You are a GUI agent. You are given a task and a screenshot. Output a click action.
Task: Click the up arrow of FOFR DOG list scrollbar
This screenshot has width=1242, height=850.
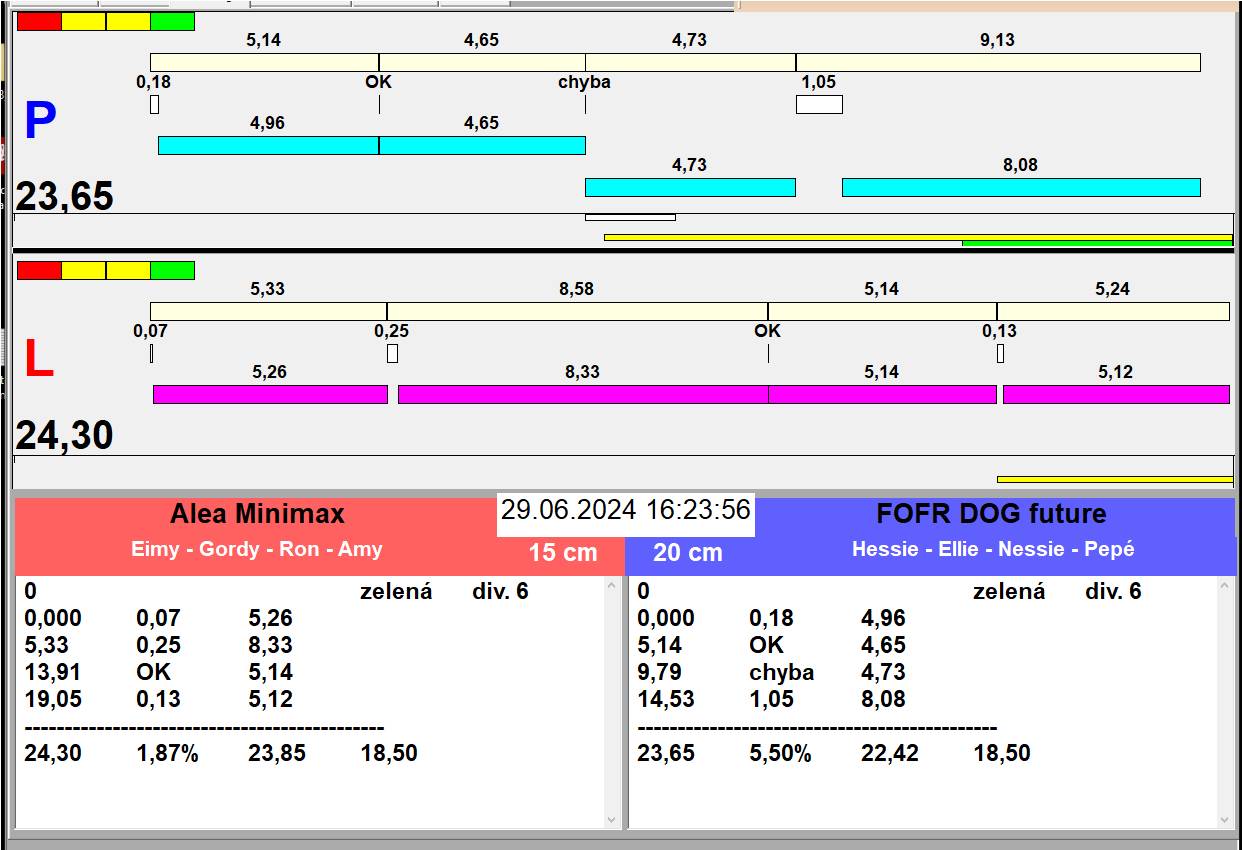1225,587
